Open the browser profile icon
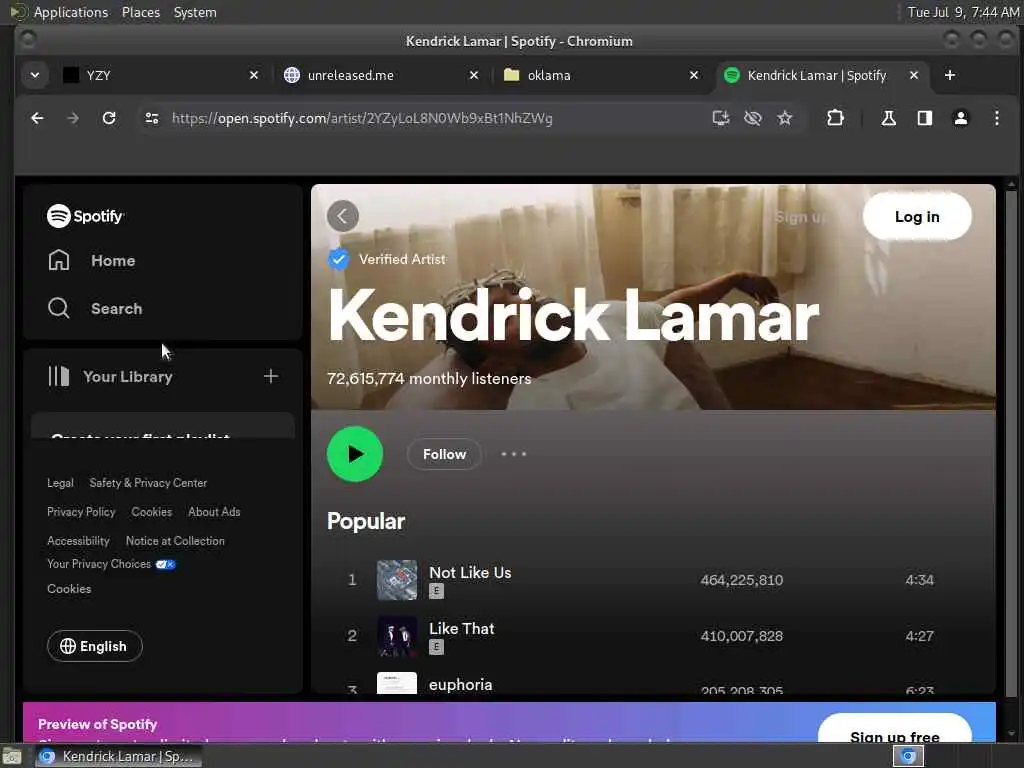The height and width of the screenshot is (768, 1024). [x=961, y=118]
